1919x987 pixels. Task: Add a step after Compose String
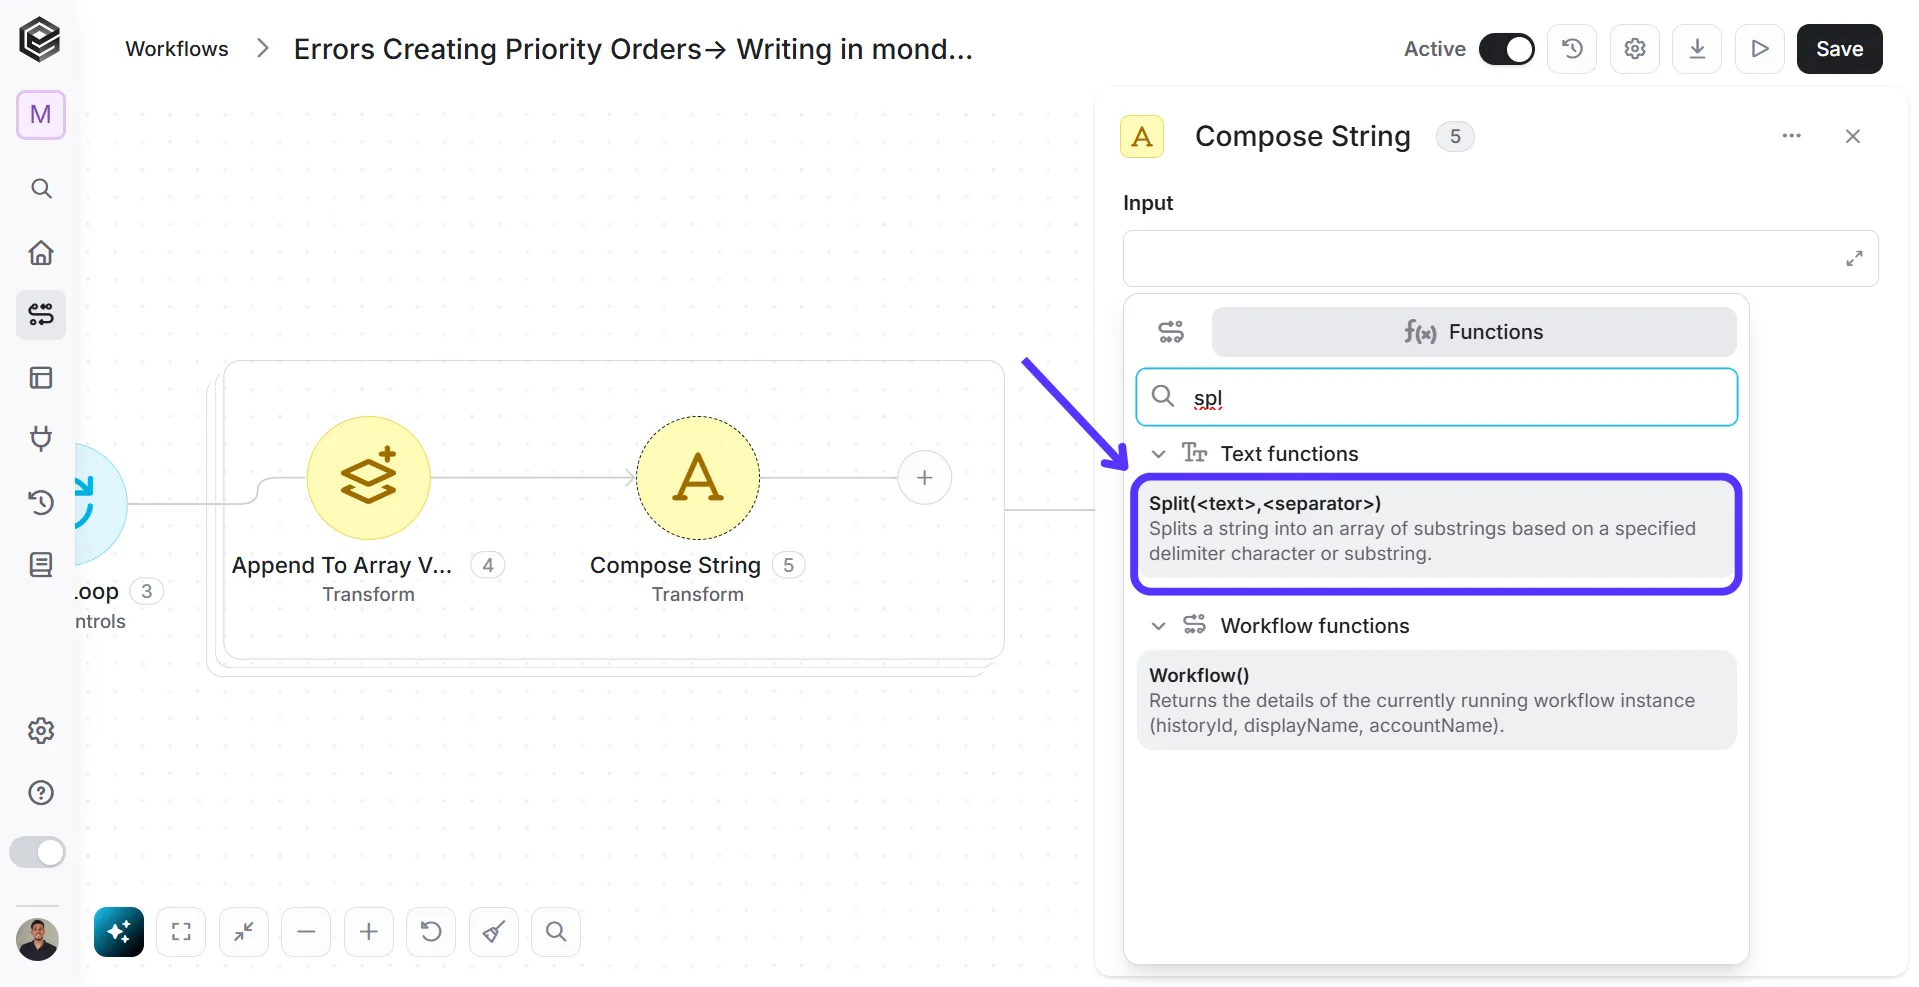[924, 478]
